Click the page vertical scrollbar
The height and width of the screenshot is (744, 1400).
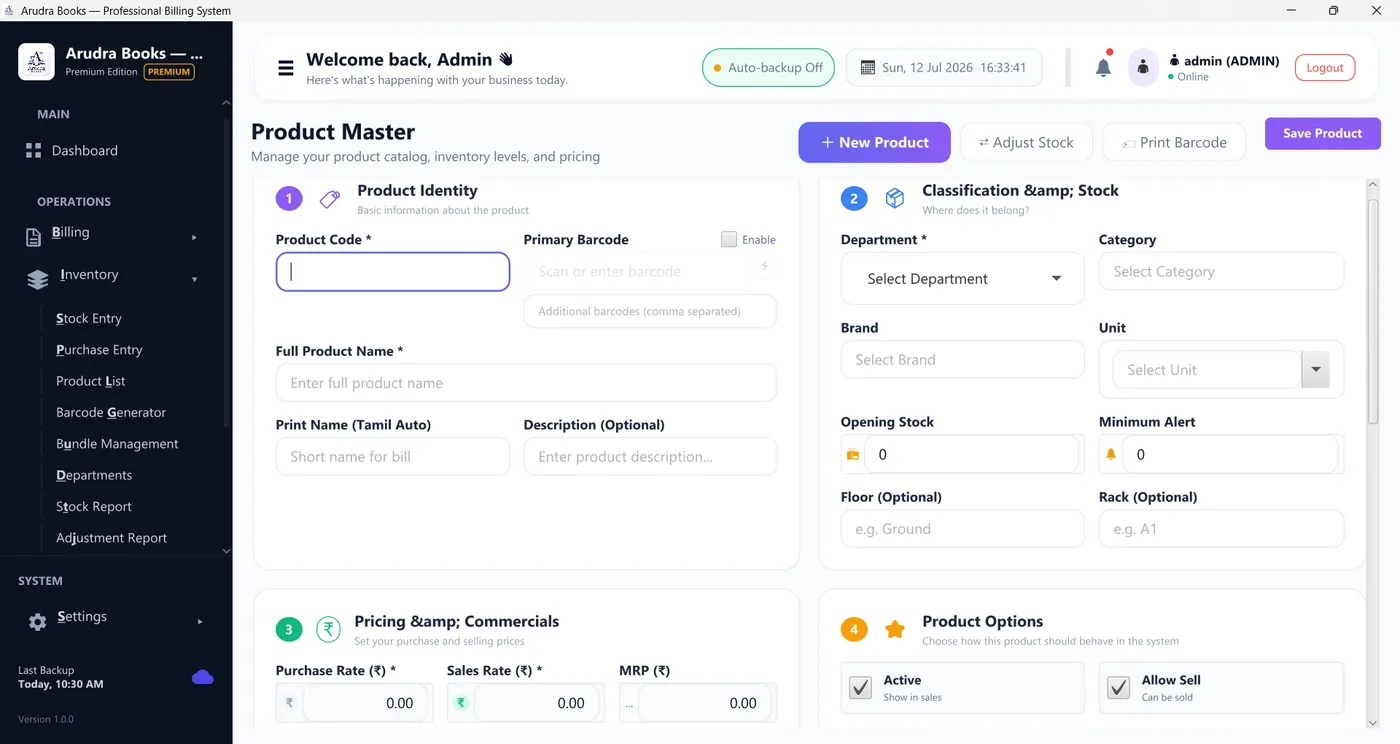1373,310
